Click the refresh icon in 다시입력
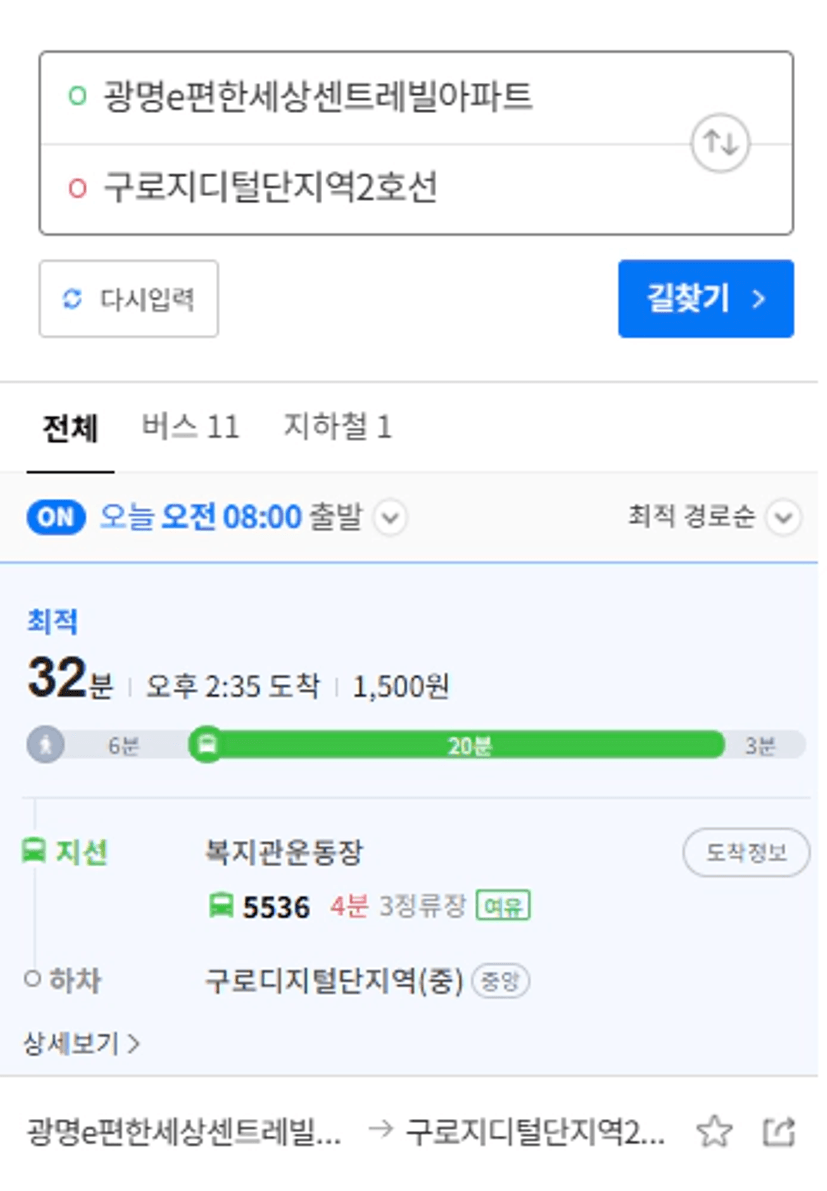The image size is (827, 1191). (72, 299)
